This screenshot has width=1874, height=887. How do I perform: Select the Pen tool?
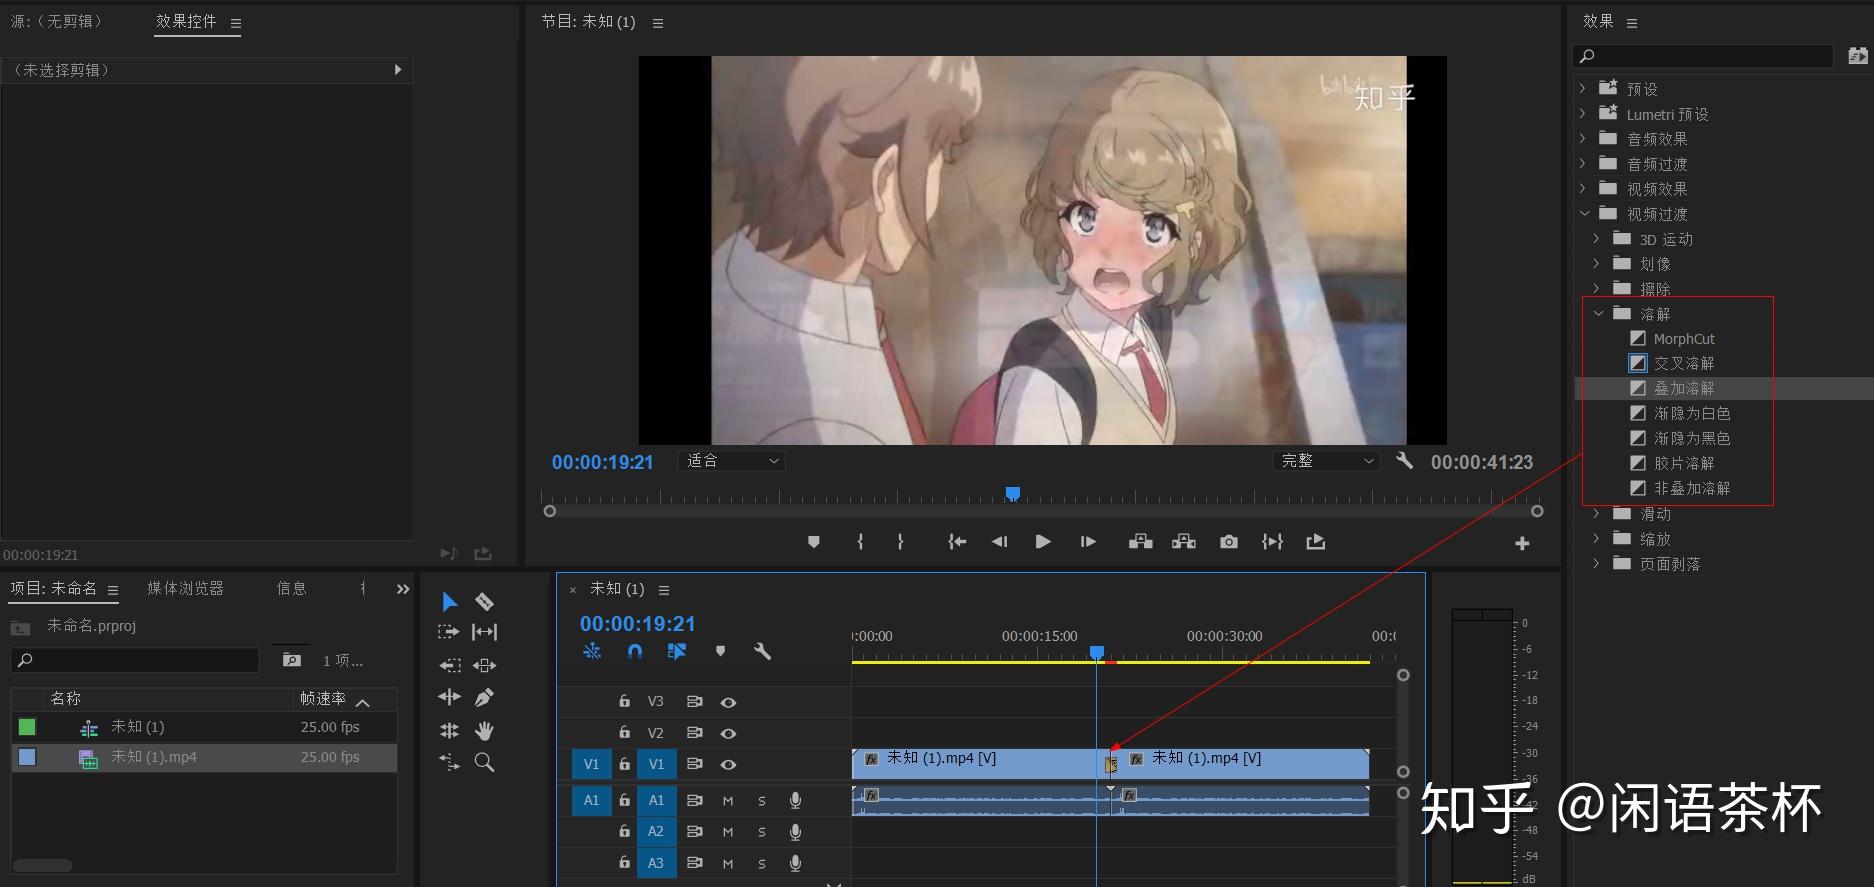484,697
